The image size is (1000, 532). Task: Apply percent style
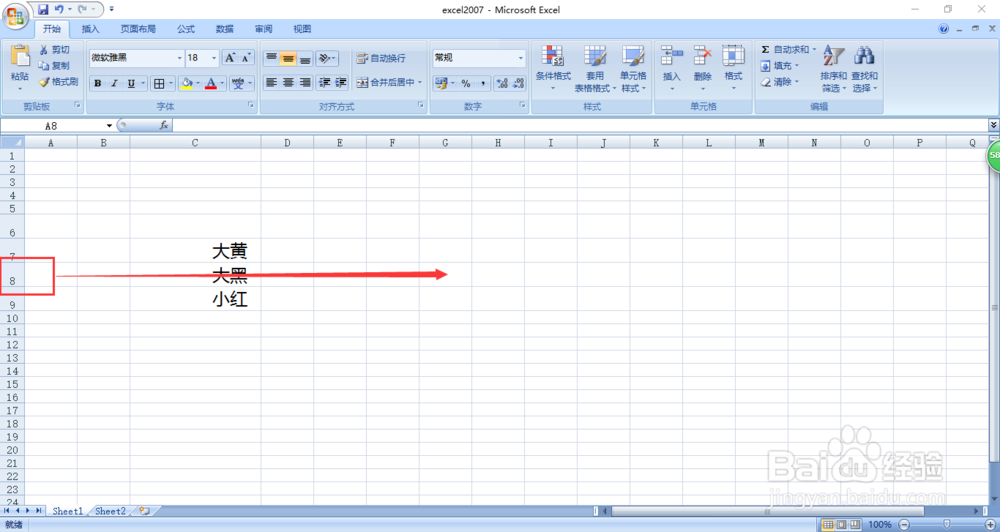tap(466, 83)
